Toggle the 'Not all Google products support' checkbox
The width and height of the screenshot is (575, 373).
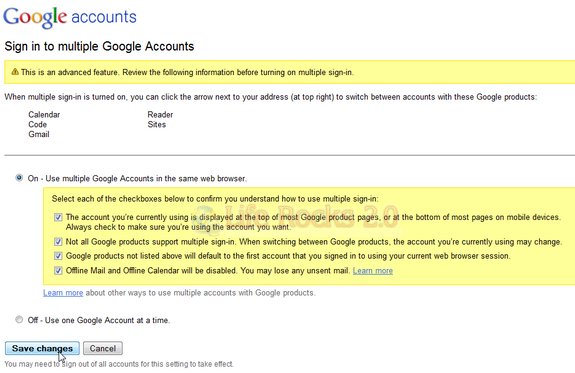tap(58, 242)
